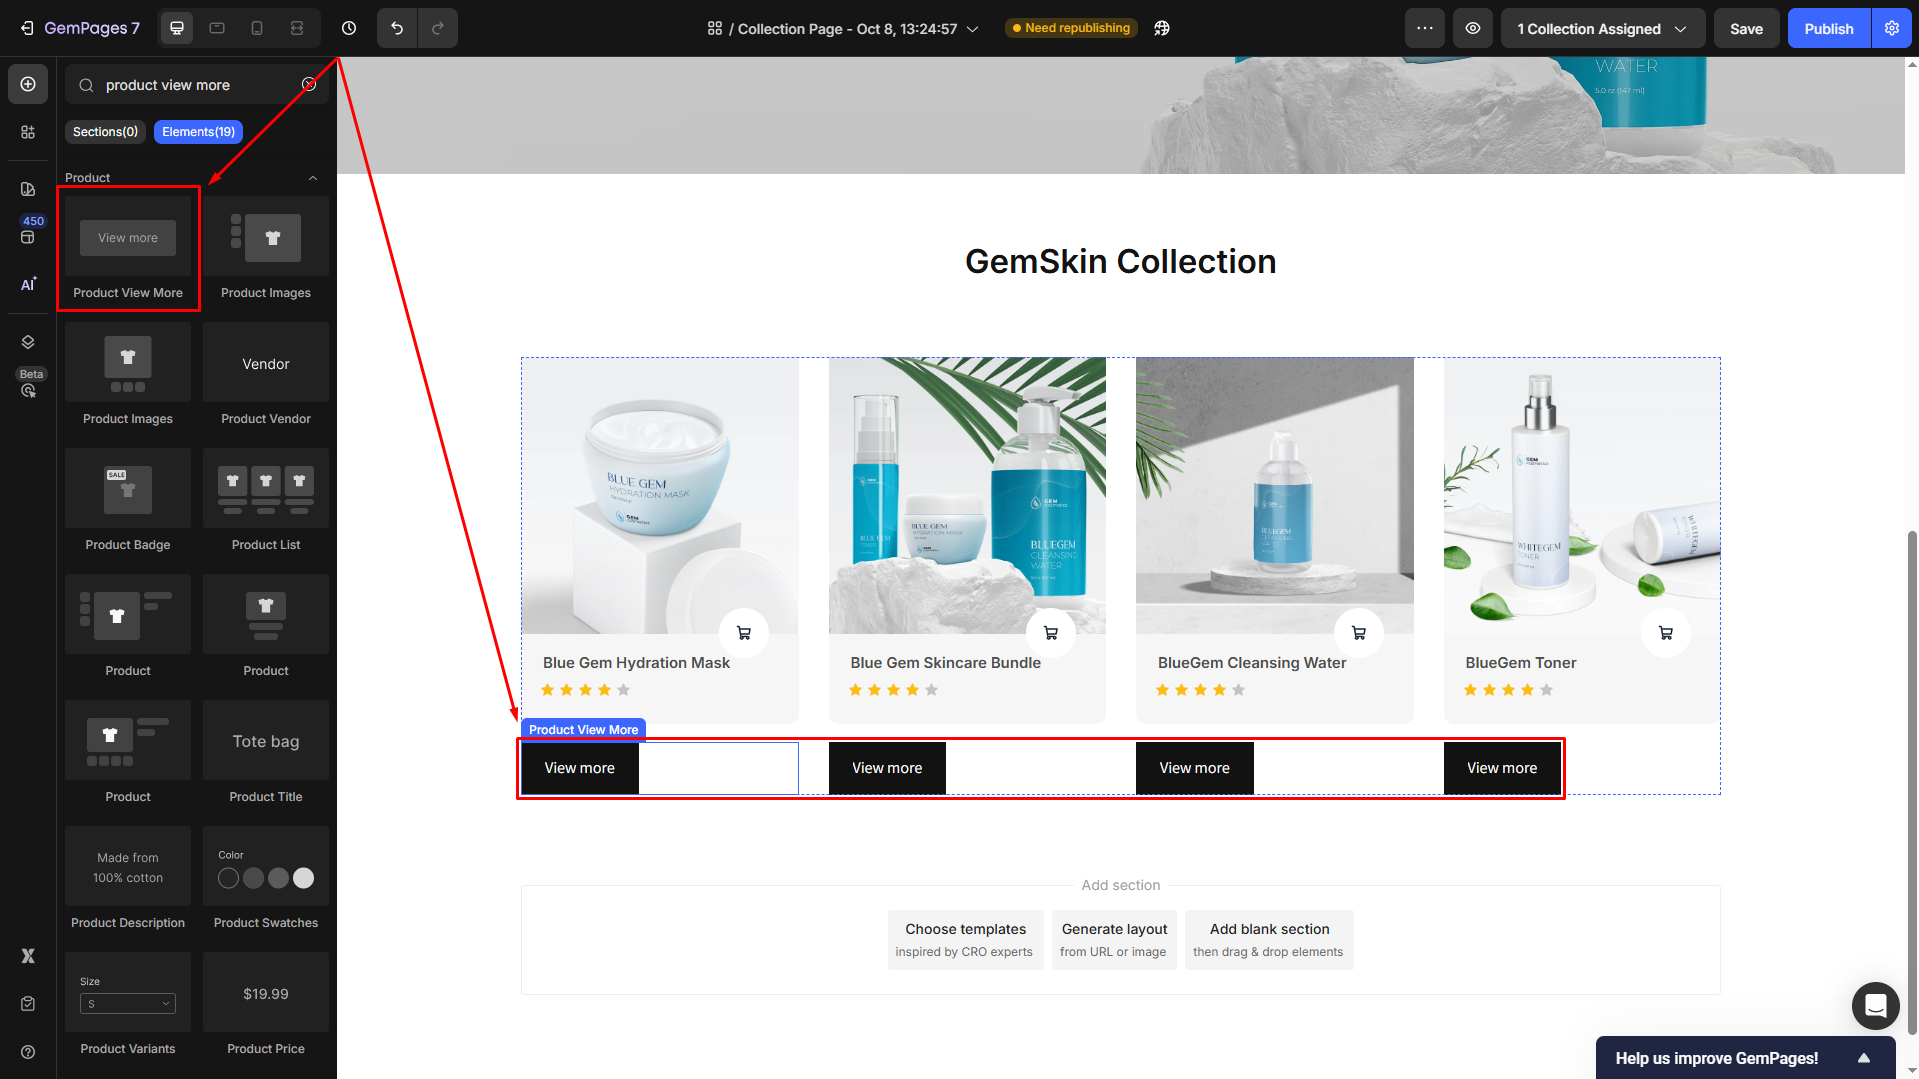Select the Product Price element
The width and height of the screenshot is (1919, 1079).
coord(266,1005)
